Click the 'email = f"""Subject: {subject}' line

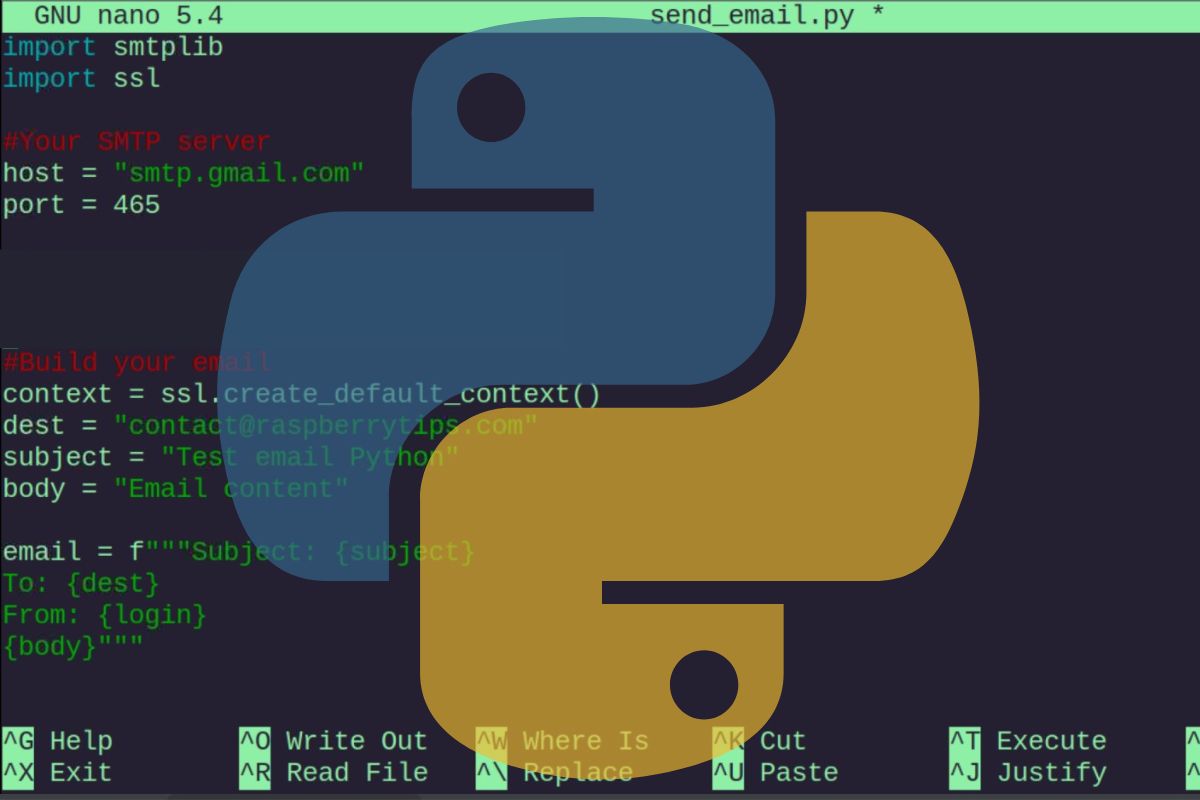coord(238,551)
